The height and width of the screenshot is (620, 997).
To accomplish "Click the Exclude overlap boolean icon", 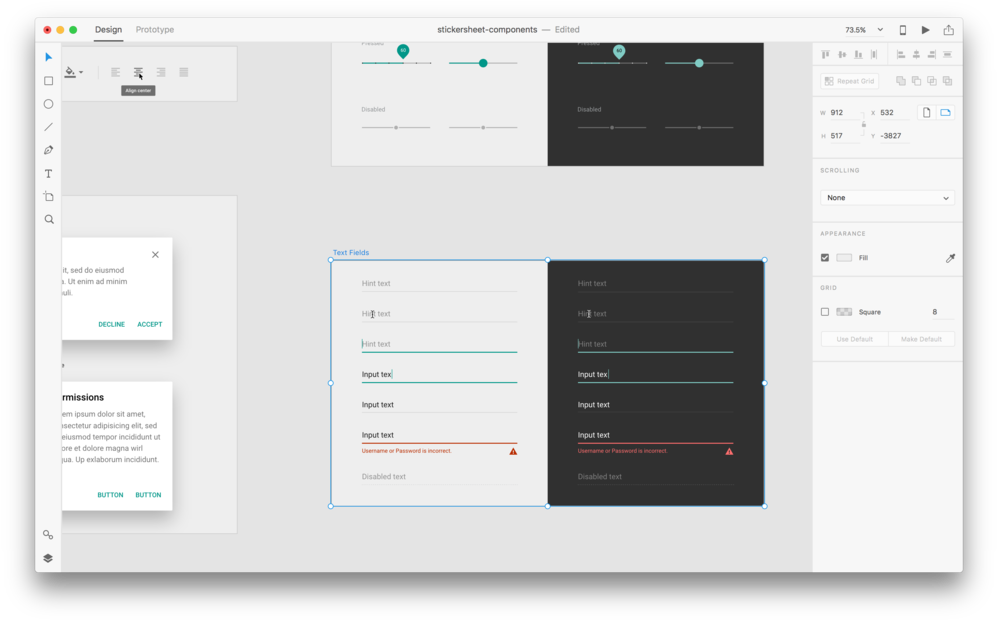I will pyautogui.click(x=947, y=81).
